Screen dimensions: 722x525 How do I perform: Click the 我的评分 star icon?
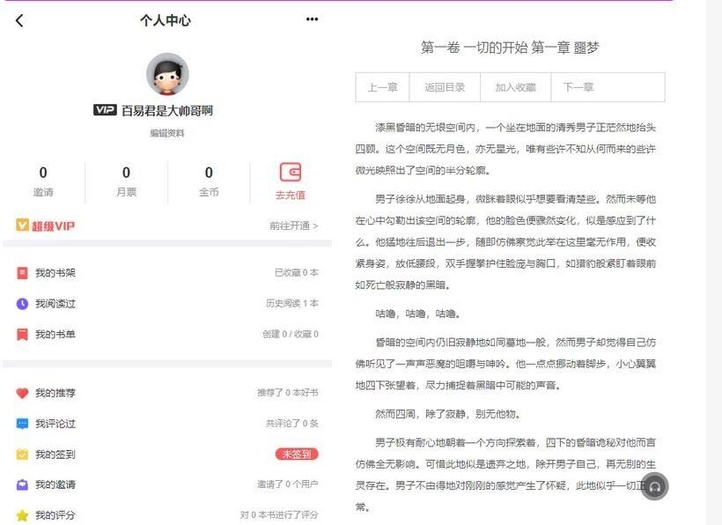(22, 515)
